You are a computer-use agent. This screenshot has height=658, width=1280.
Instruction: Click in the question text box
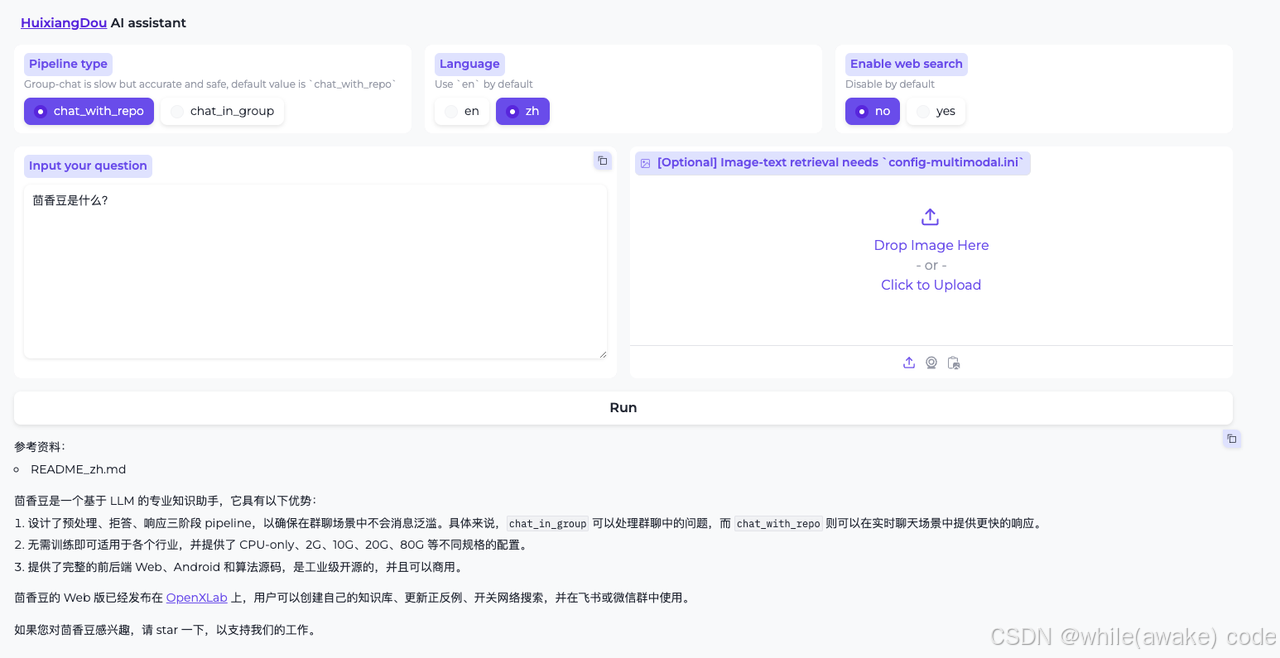[x=315, y=271]
